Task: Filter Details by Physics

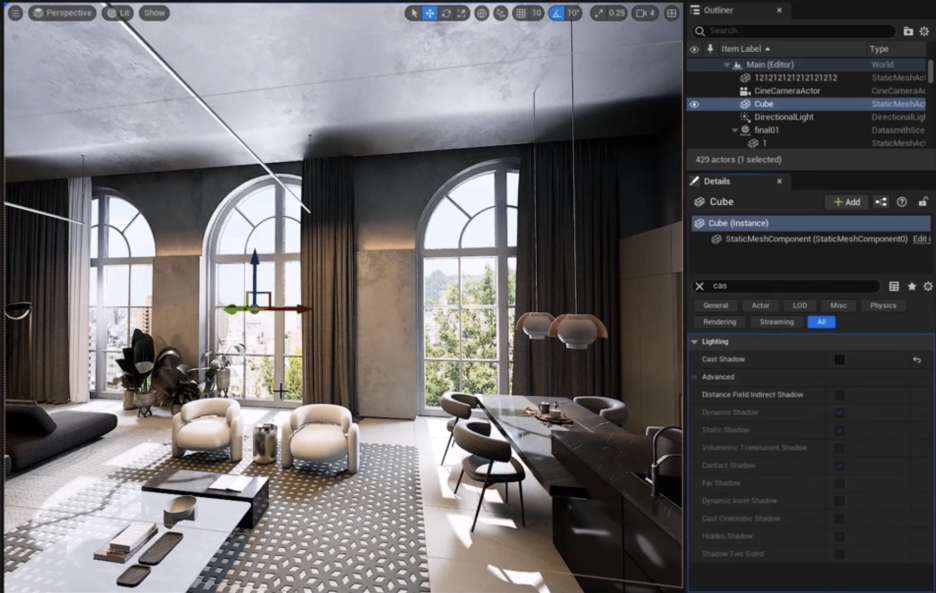Action: 883,305
